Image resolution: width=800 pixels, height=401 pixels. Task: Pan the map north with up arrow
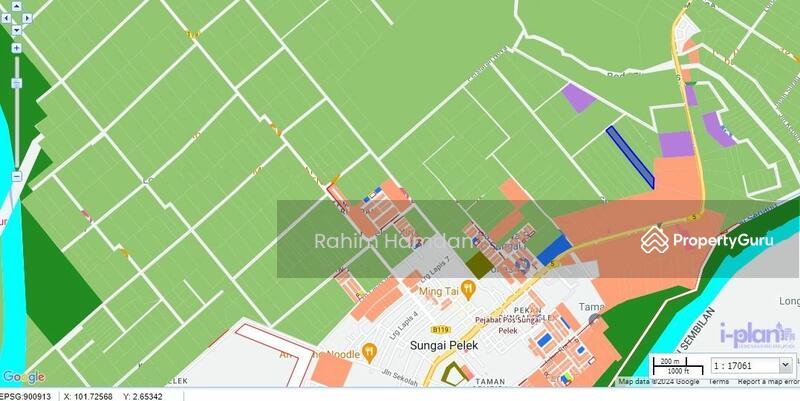(x=16, y=5)
